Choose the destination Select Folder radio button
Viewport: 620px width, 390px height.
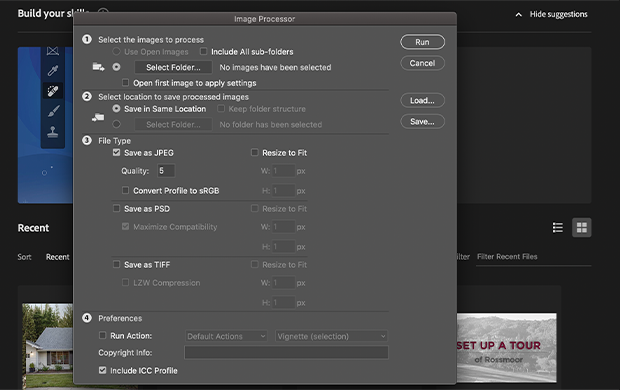[x=116, y=124]
